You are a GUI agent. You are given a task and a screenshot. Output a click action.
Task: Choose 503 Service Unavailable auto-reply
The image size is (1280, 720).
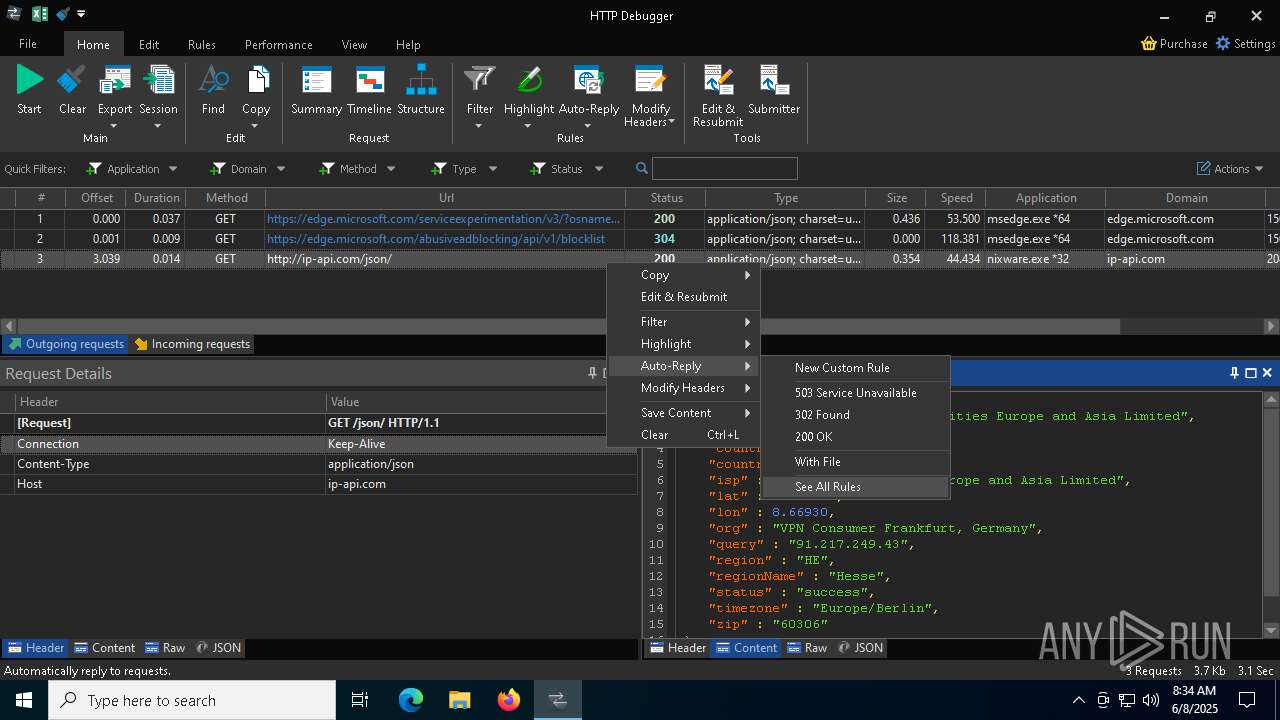click(855, 393)
